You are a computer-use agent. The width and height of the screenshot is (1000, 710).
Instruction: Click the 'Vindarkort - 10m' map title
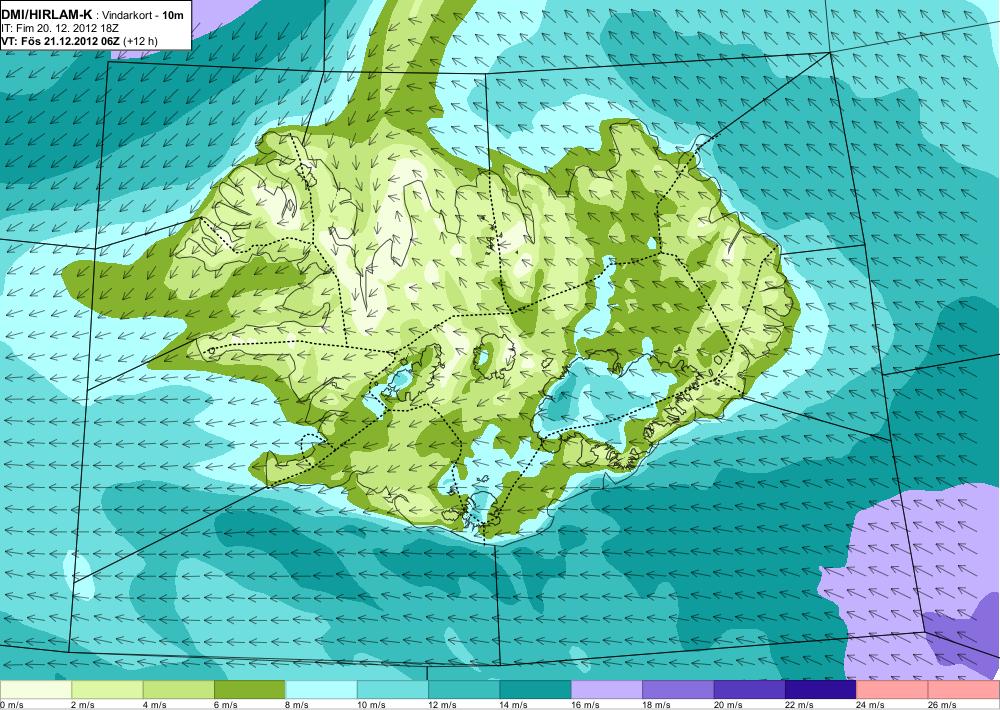point(143,15)
